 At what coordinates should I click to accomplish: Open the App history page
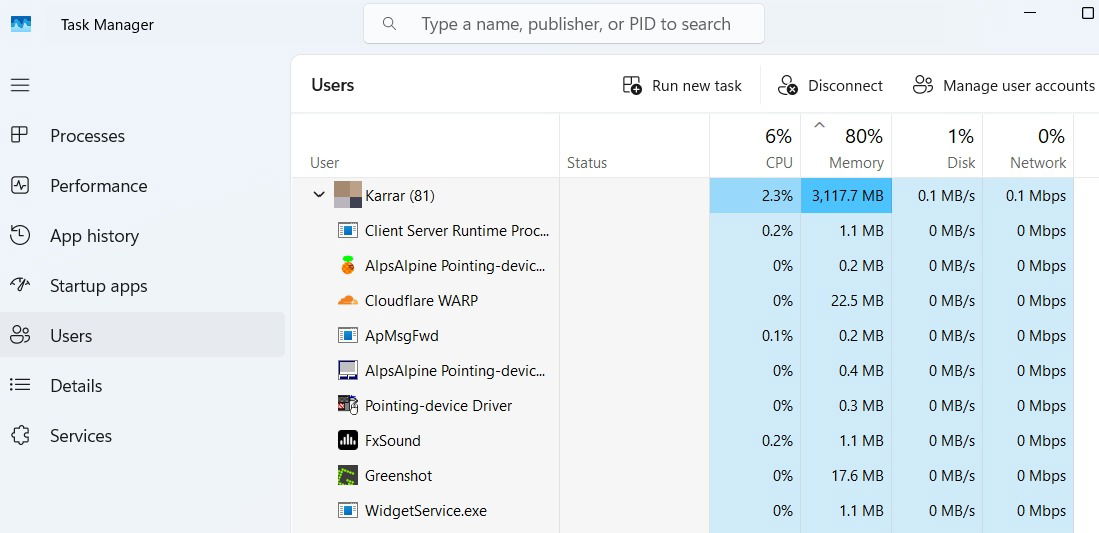[x=94, y=236]
